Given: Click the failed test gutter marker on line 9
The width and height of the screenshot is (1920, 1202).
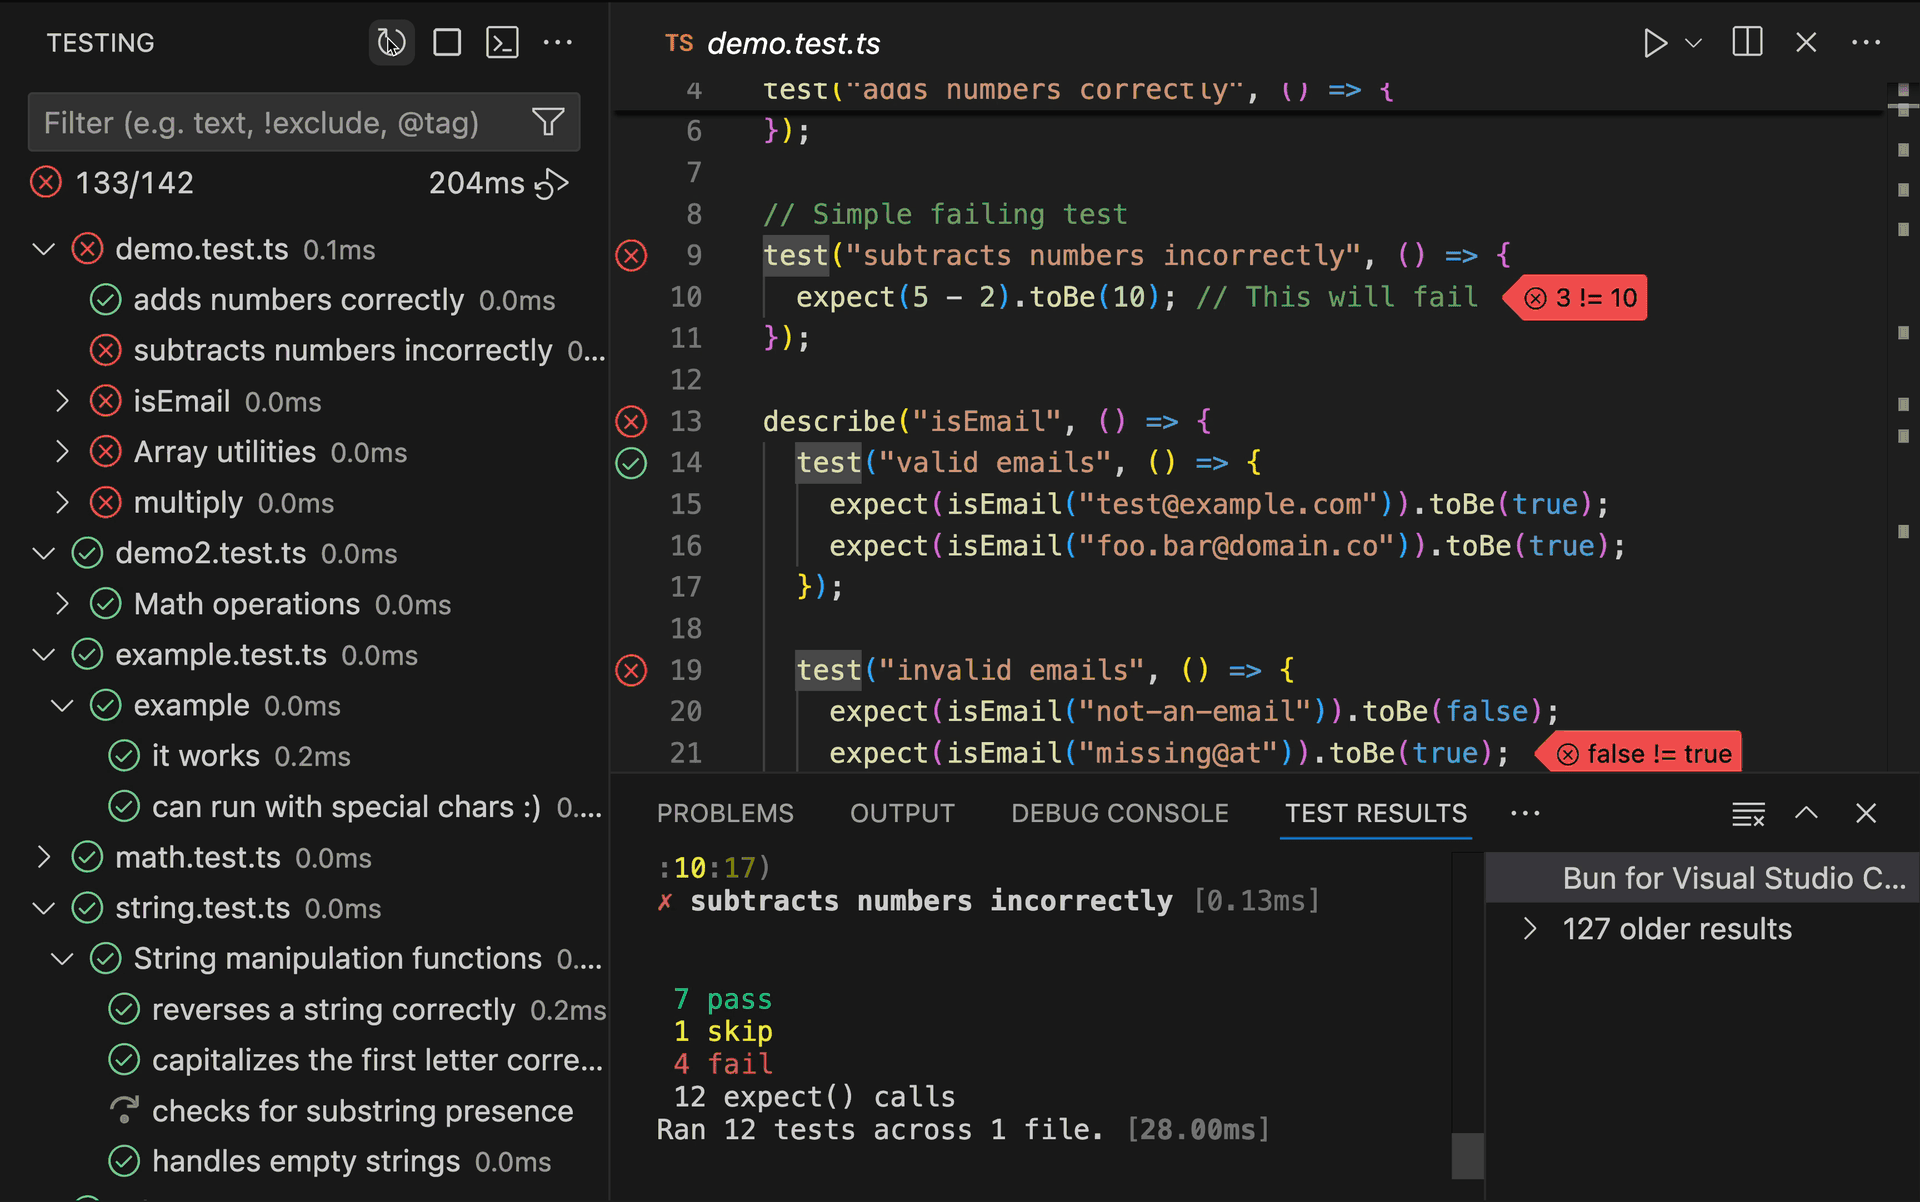Looking at the screenshot, I should tap(631, 256).
